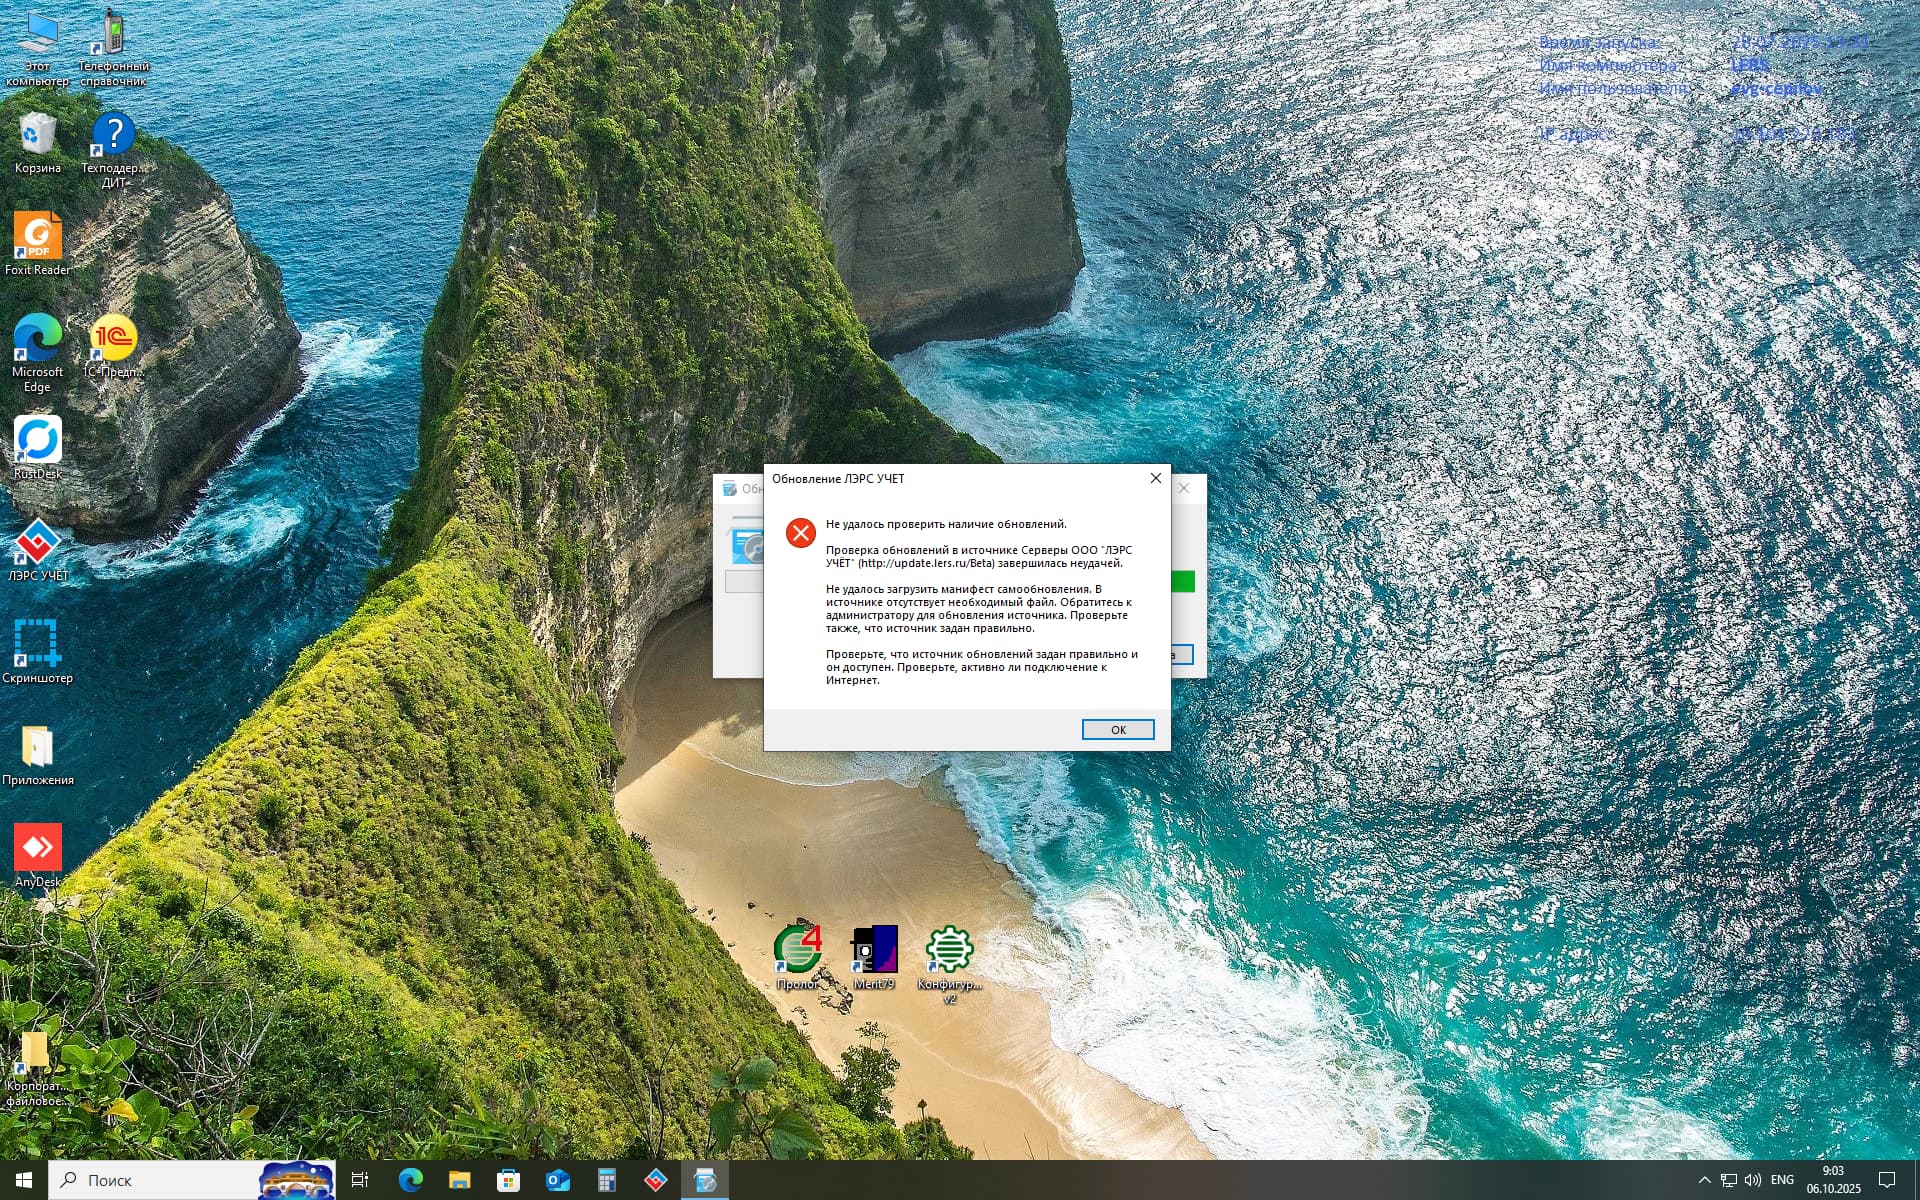Switch the ENG input language indicator

click(x=1782, y=1180)
